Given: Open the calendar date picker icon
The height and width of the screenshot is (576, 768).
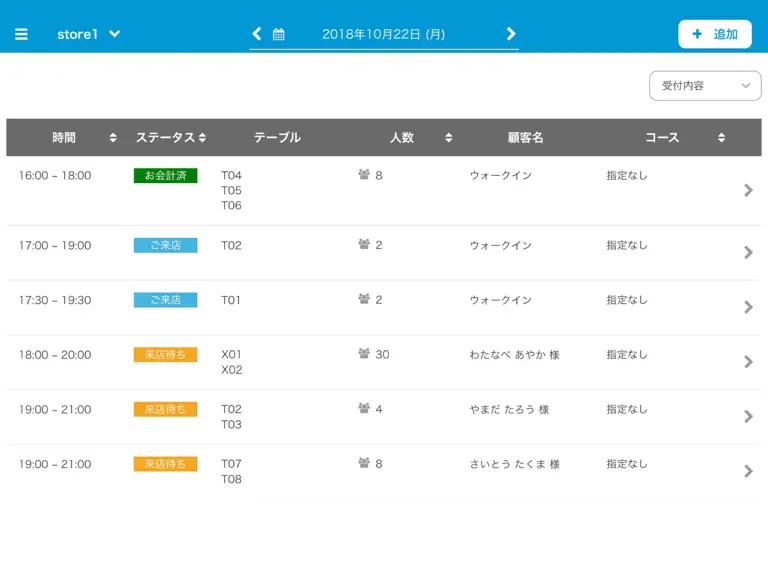Looking at the screenshot, I should click(x=278, y=34).
